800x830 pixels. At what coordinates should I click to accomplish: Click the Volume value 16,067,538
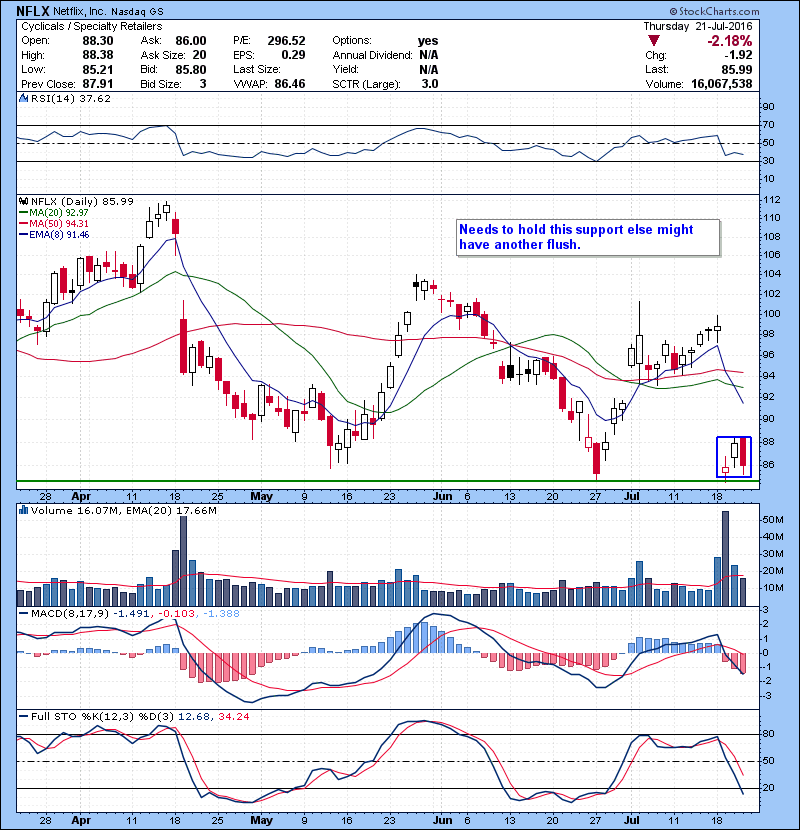(x=722, y=84)
